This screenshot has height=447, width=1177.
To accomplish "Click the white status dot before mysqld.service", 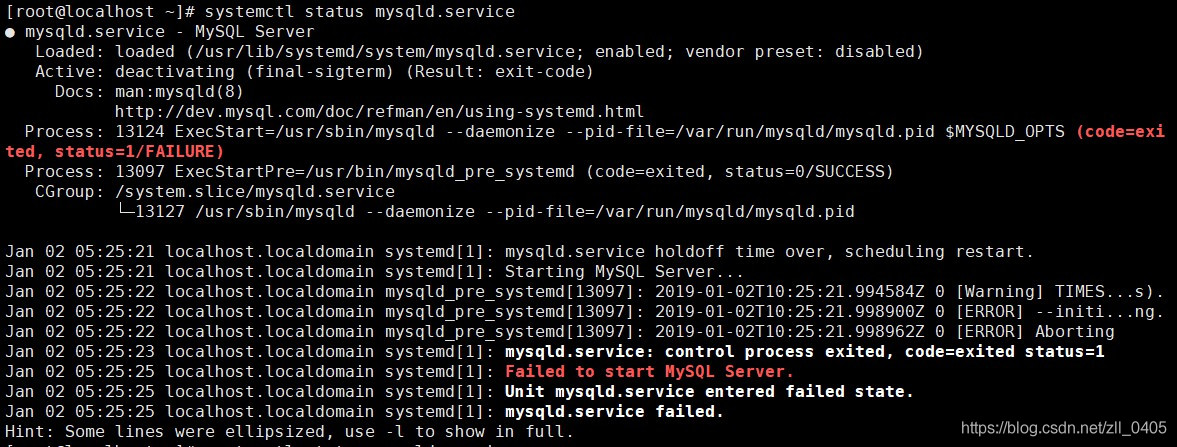I will 10,32.
